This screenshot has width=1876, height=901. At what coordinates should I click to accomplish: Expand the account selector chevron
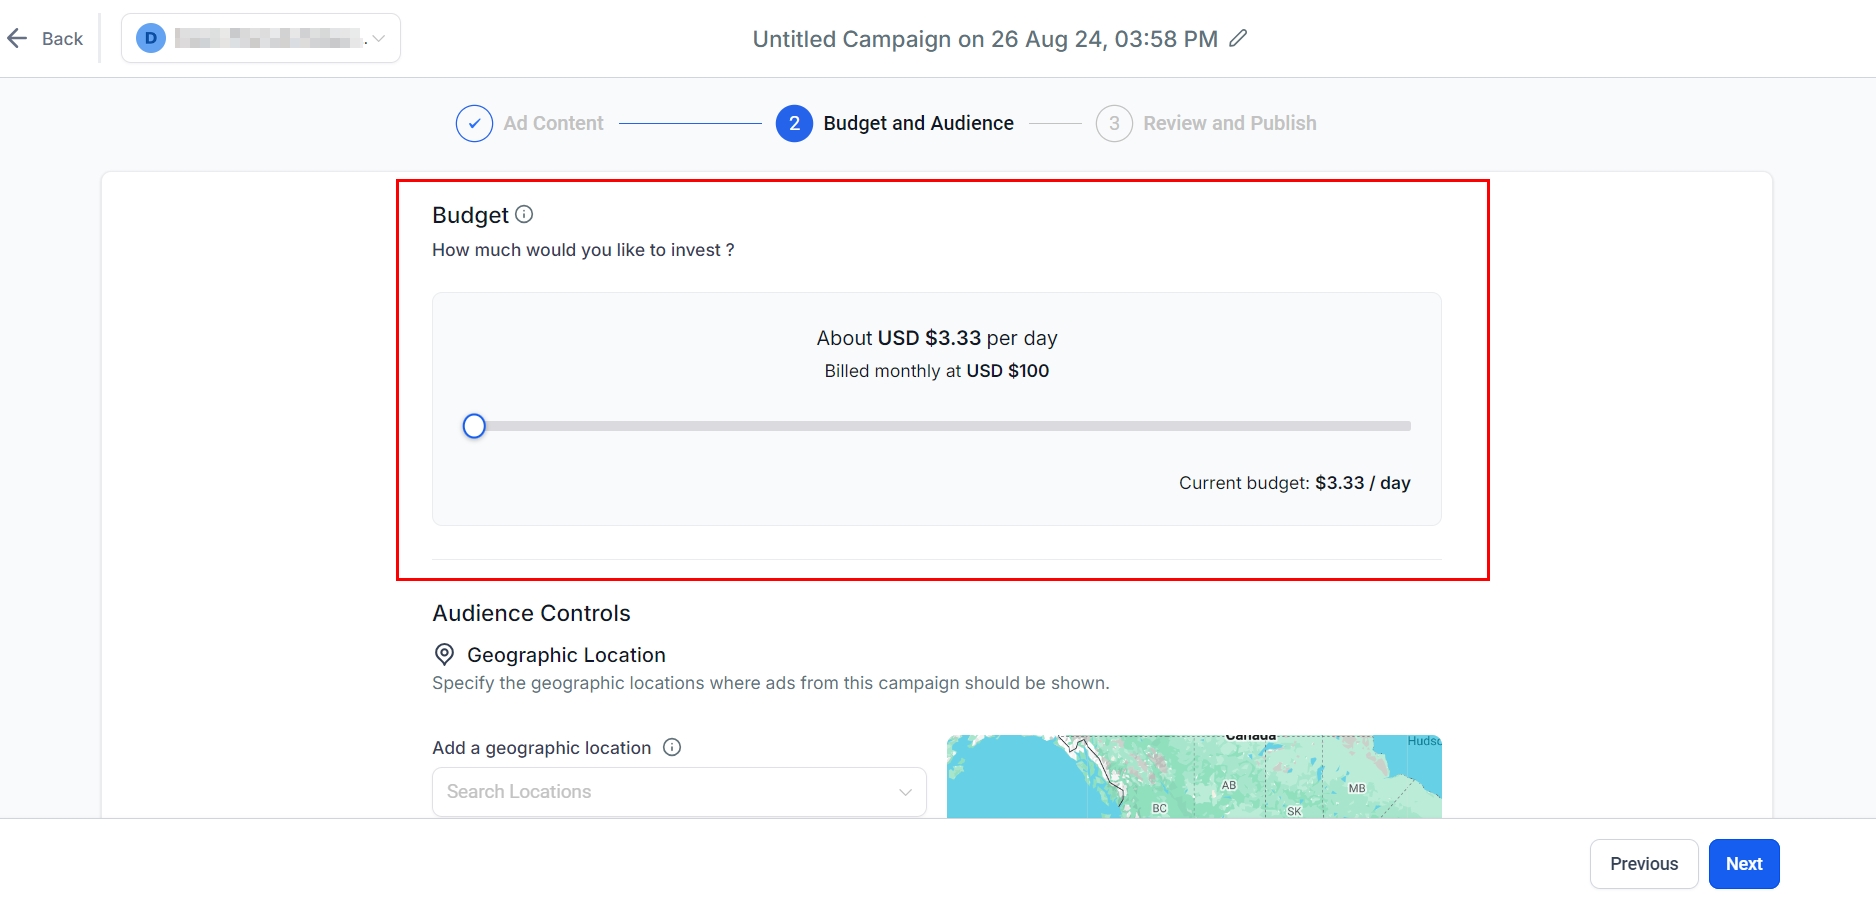(379, 39)
